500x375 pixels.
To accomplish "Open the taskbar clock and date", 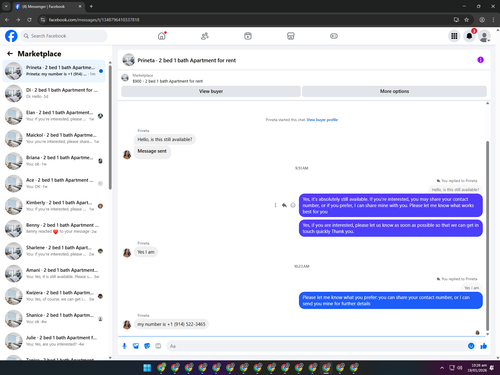I will point(477,368).
